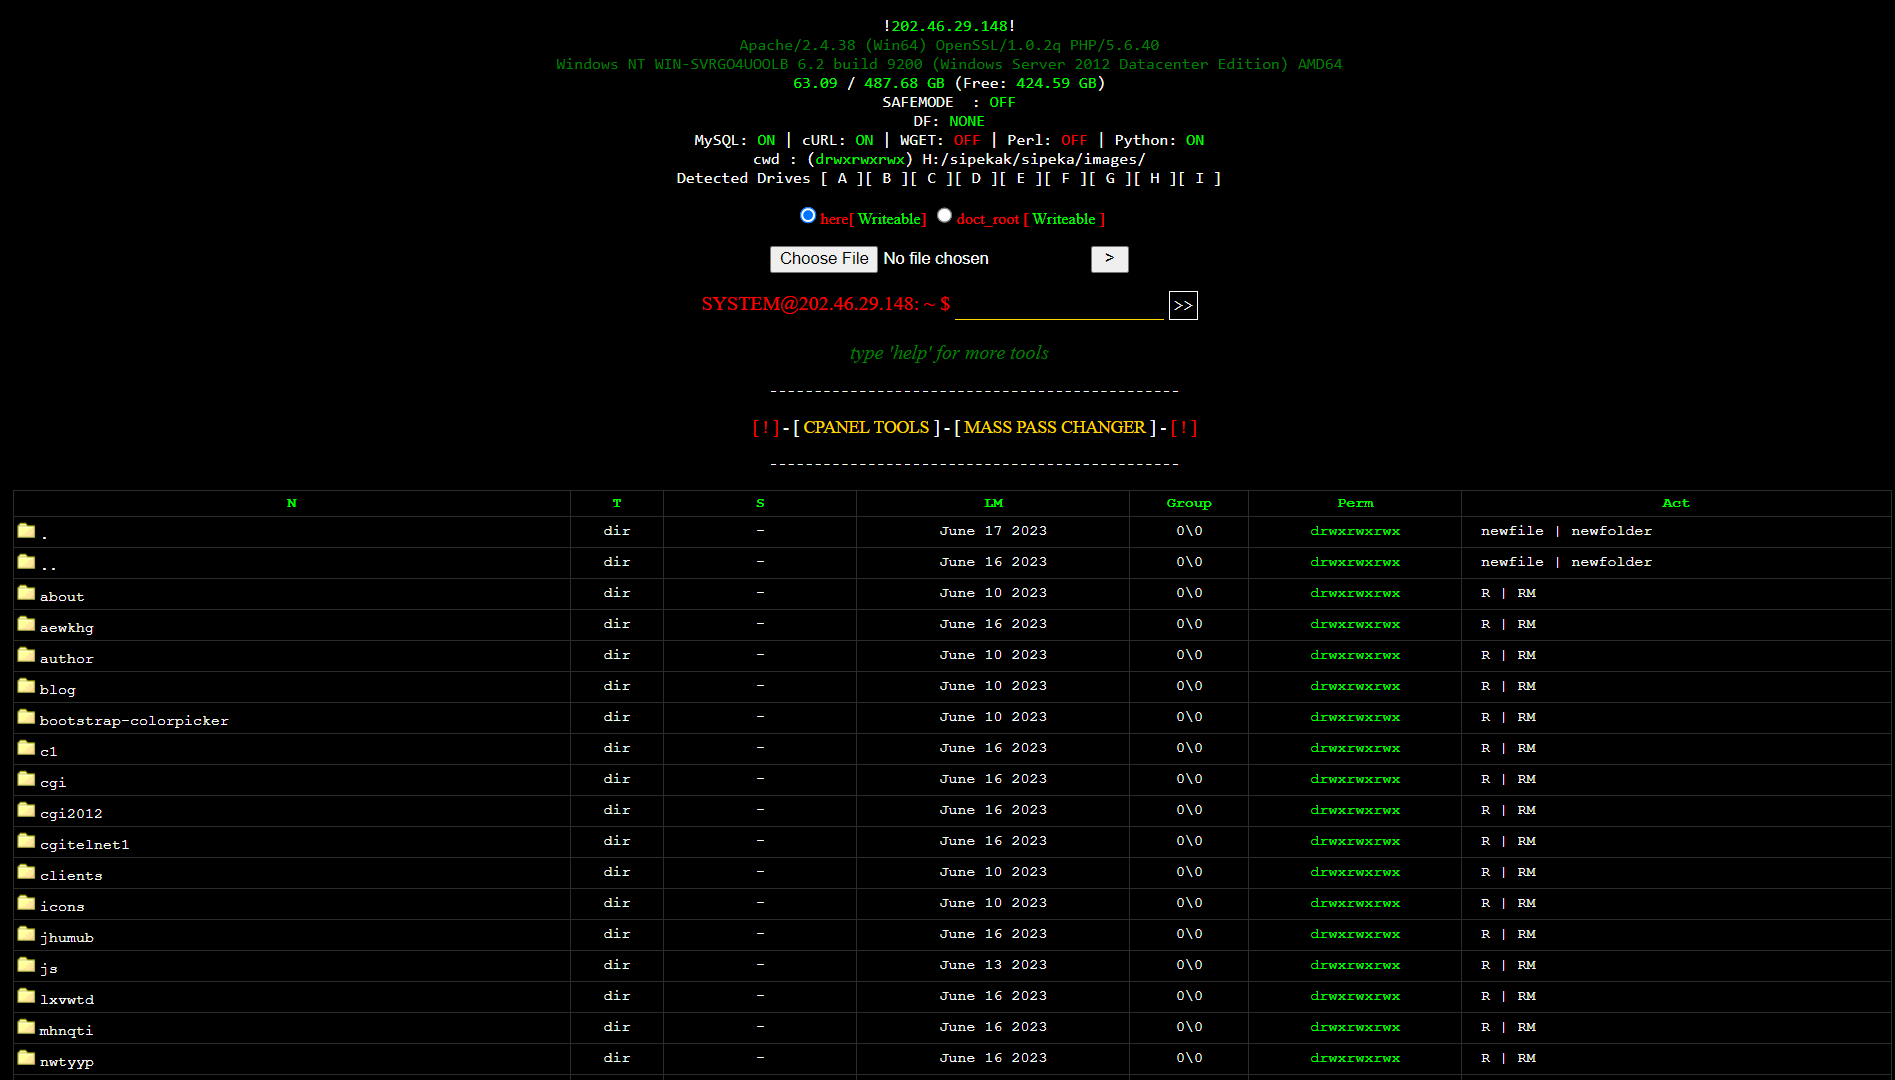Click the bootstrap-colorpicker folder icon
Screen dimensions: 1895x1080
[26, 716]
